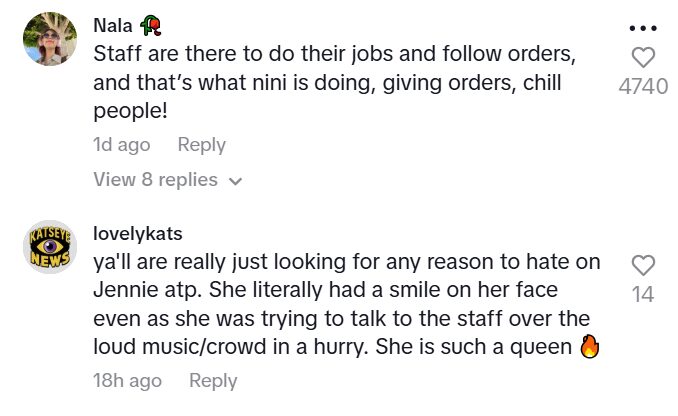Viewport: 678px width, 416px height.
Task: Open Nala's profile picture
Action: [x=48, y=40]
